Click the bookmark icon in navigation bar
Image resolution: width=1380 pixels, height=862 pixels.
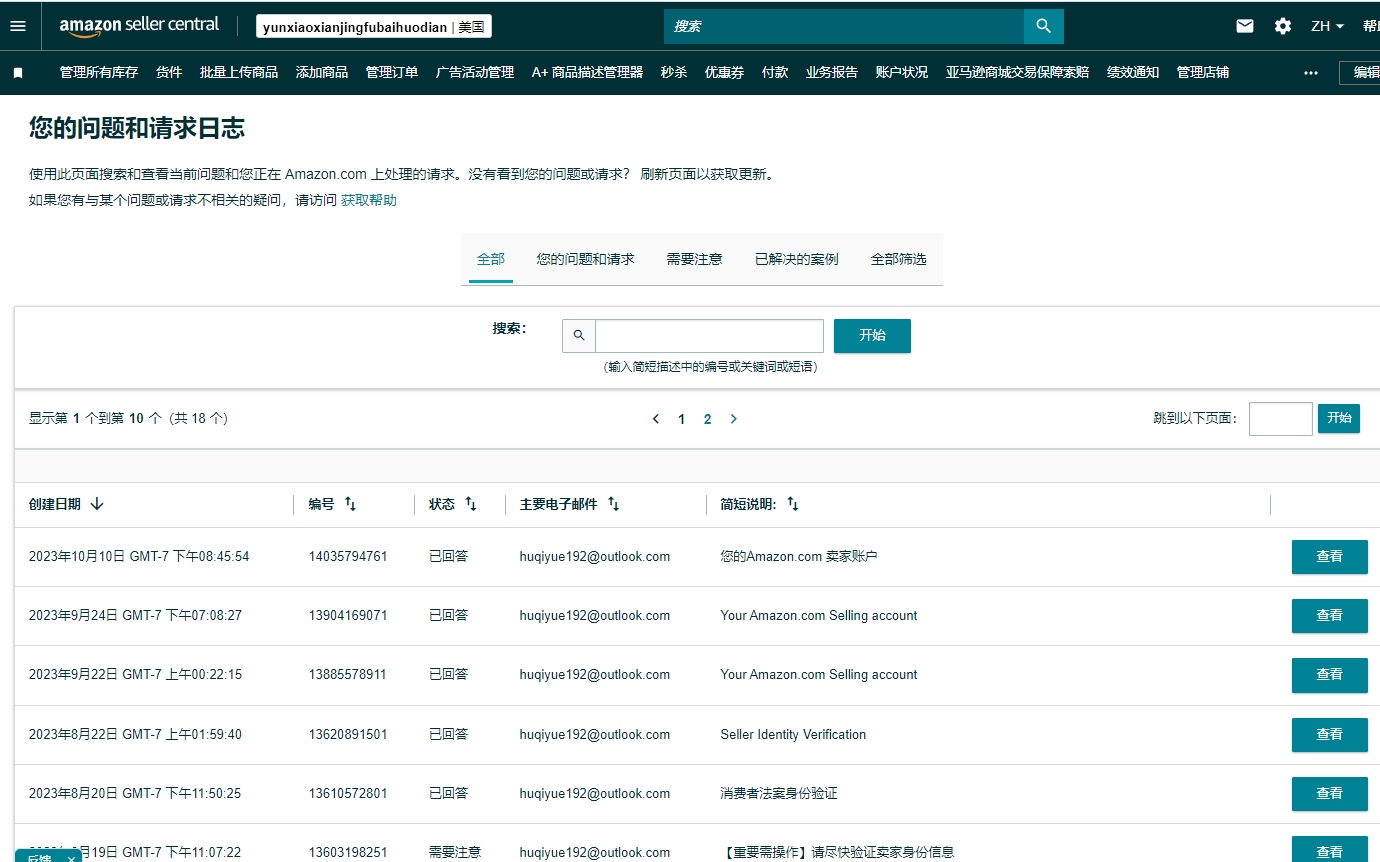click(18, 72)
